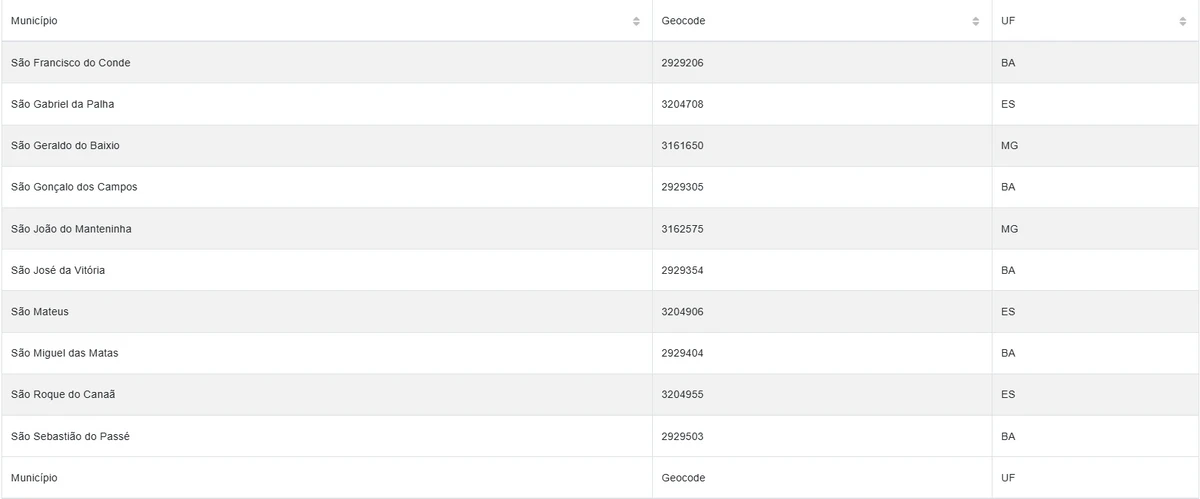Click the sort icon in Município header
The width and height of the screenshot is (1200, 499).
(x=636, y=21)
